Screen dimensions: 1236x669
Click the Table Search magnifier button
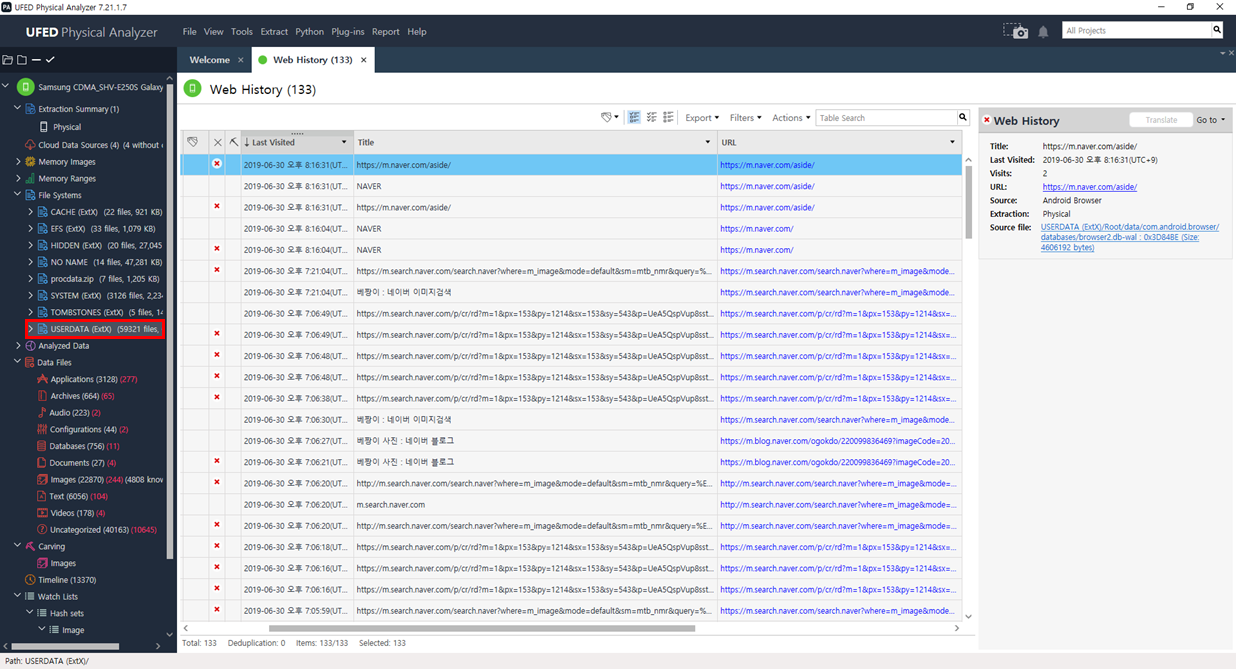click(x=963, y=118)
